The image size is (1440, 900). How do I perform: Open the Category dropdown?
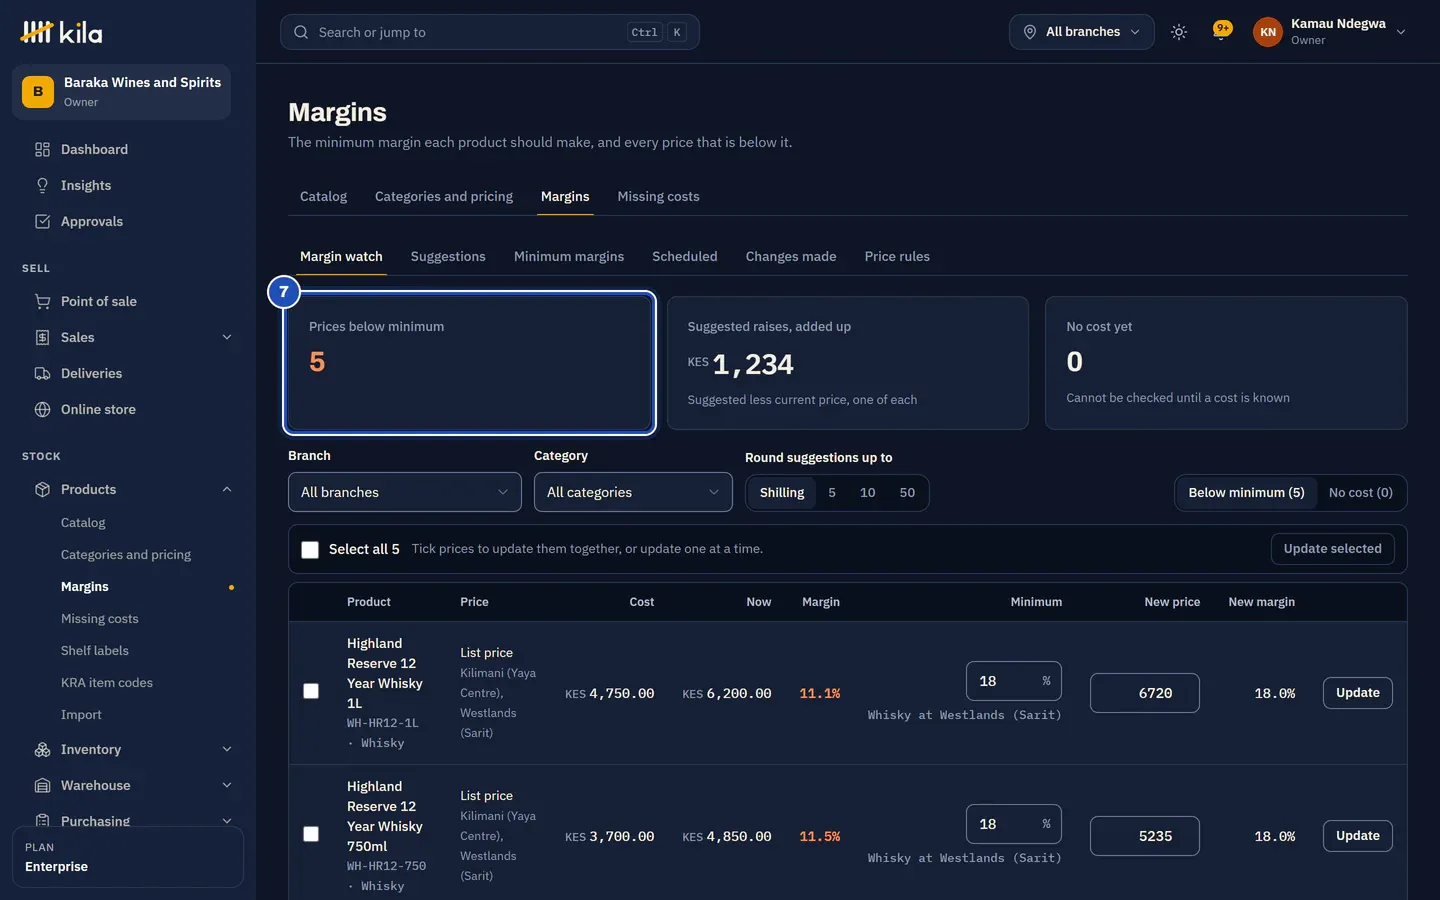[633, 492]
